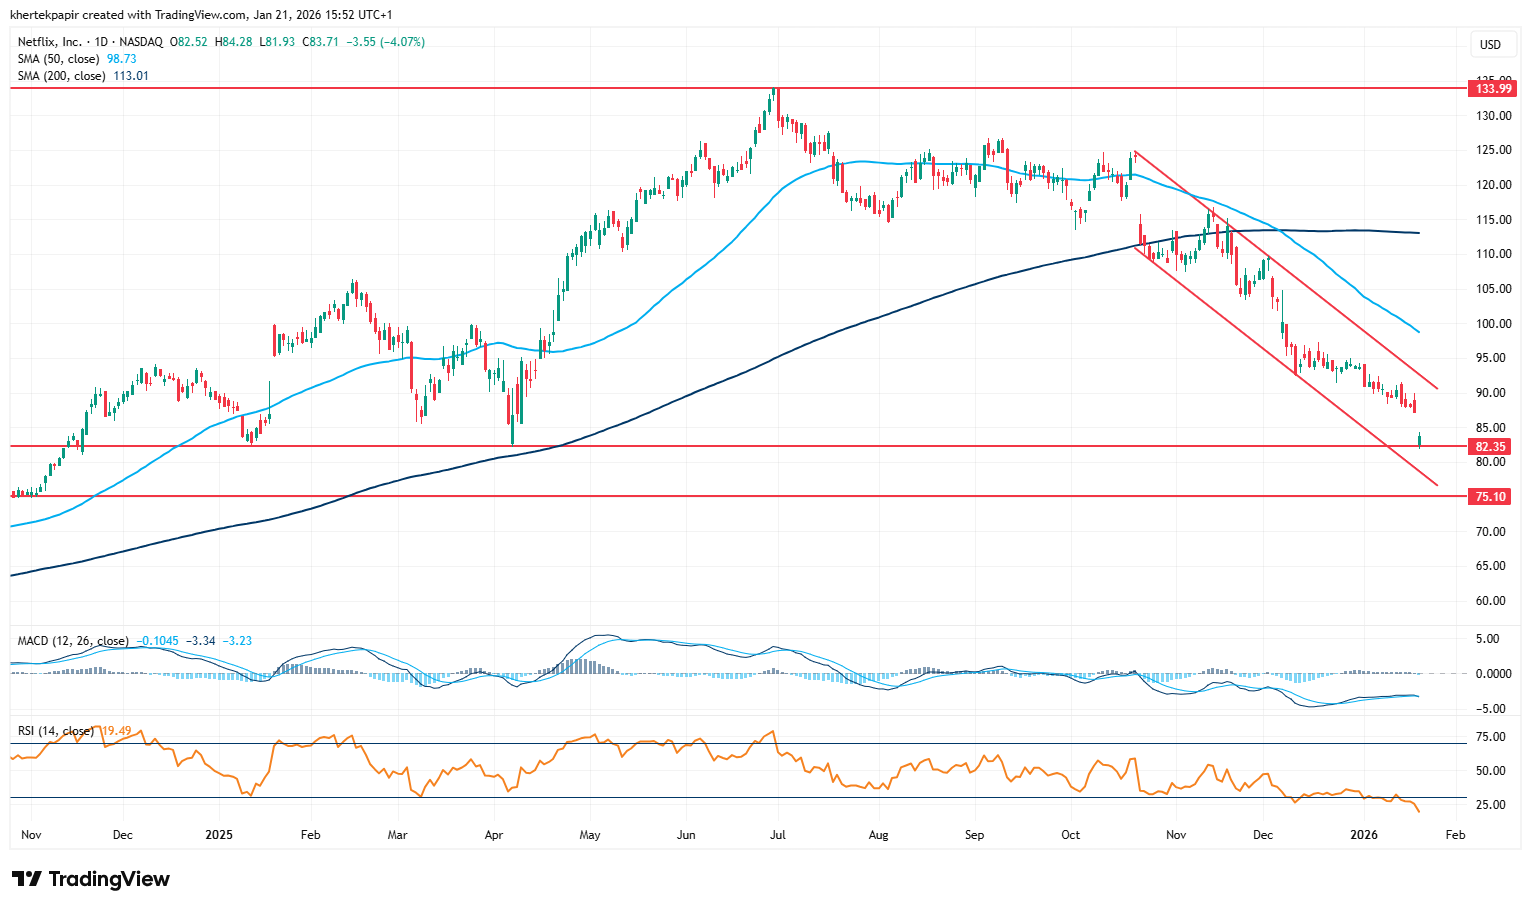Select the Jul marker on date axis
The width and height of the screenshot is (1531, 909).
coord(777,835)
